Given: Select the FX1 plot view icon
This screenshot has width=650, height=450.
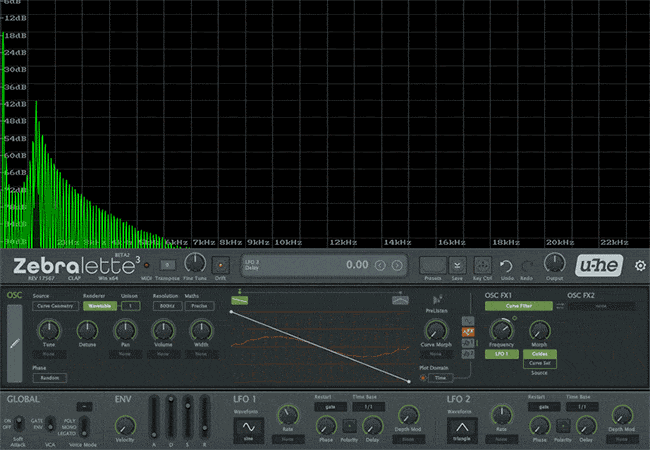Looking at the screenshot, I should [468, 343].
